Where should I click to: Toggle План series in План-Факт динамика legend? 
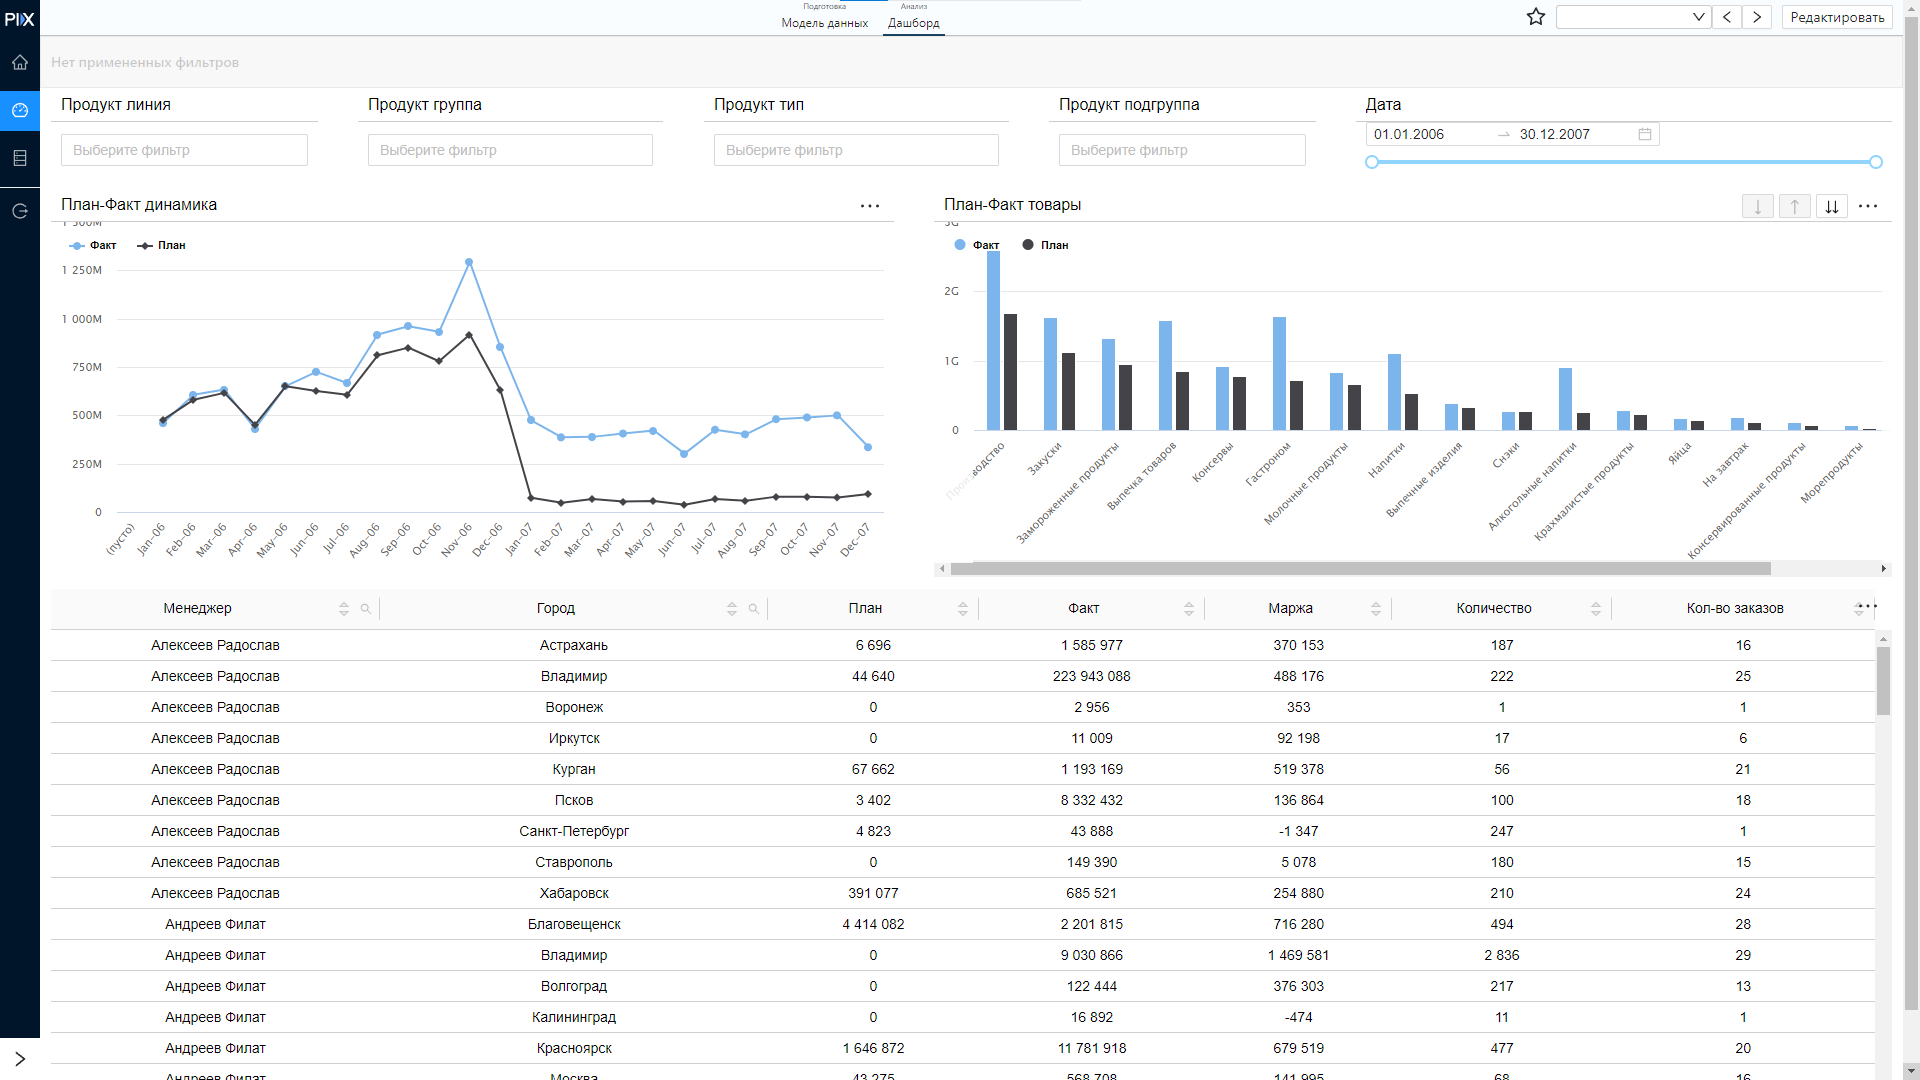point(161,245)
